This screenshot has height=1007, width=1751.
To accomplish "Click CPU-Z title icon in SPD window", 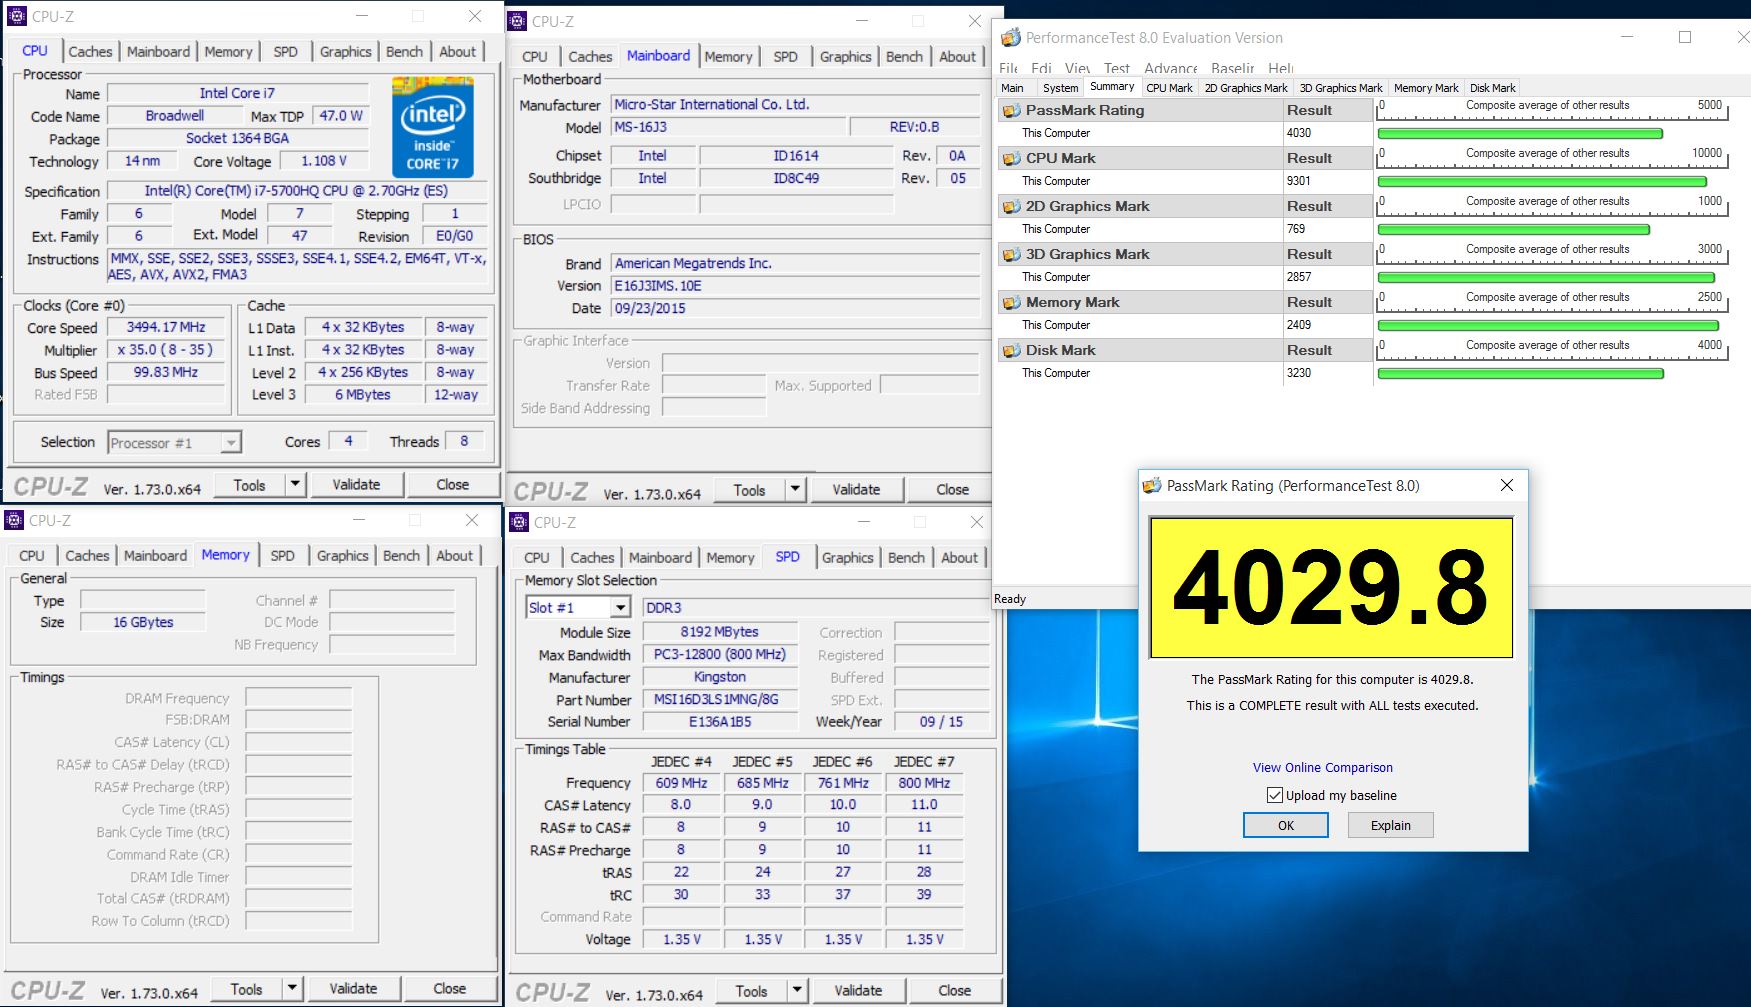I will [x=519, y=522].
